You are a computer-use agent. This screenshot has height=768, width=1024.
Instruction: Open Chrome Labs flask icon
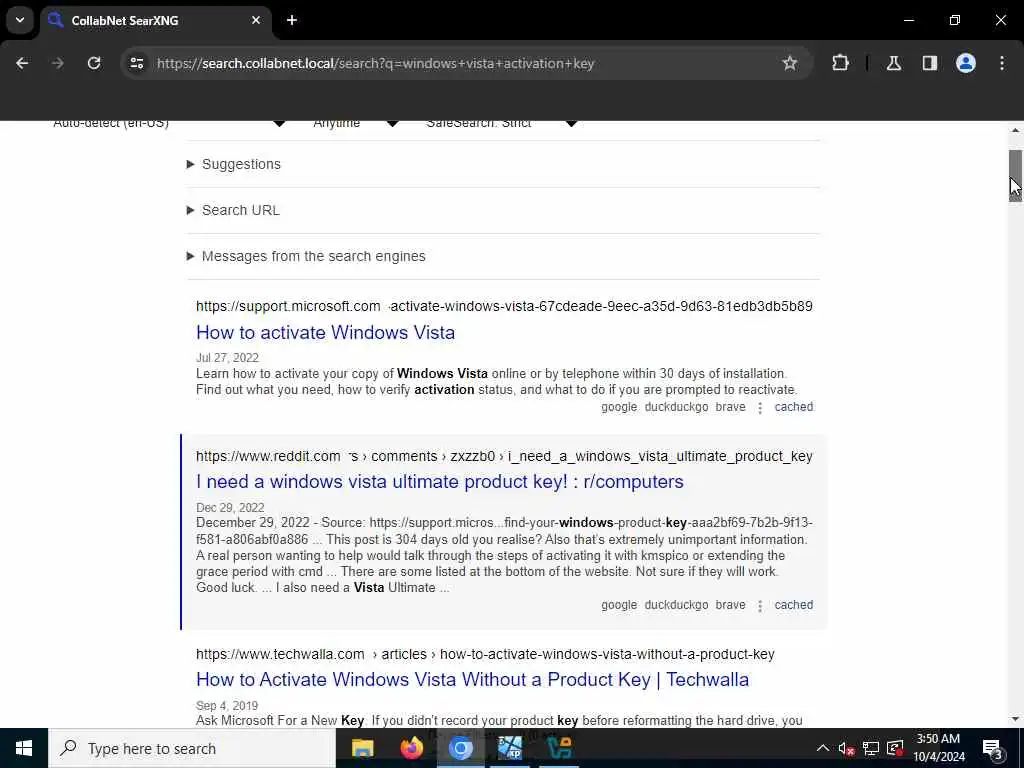[x=894, y=63]
